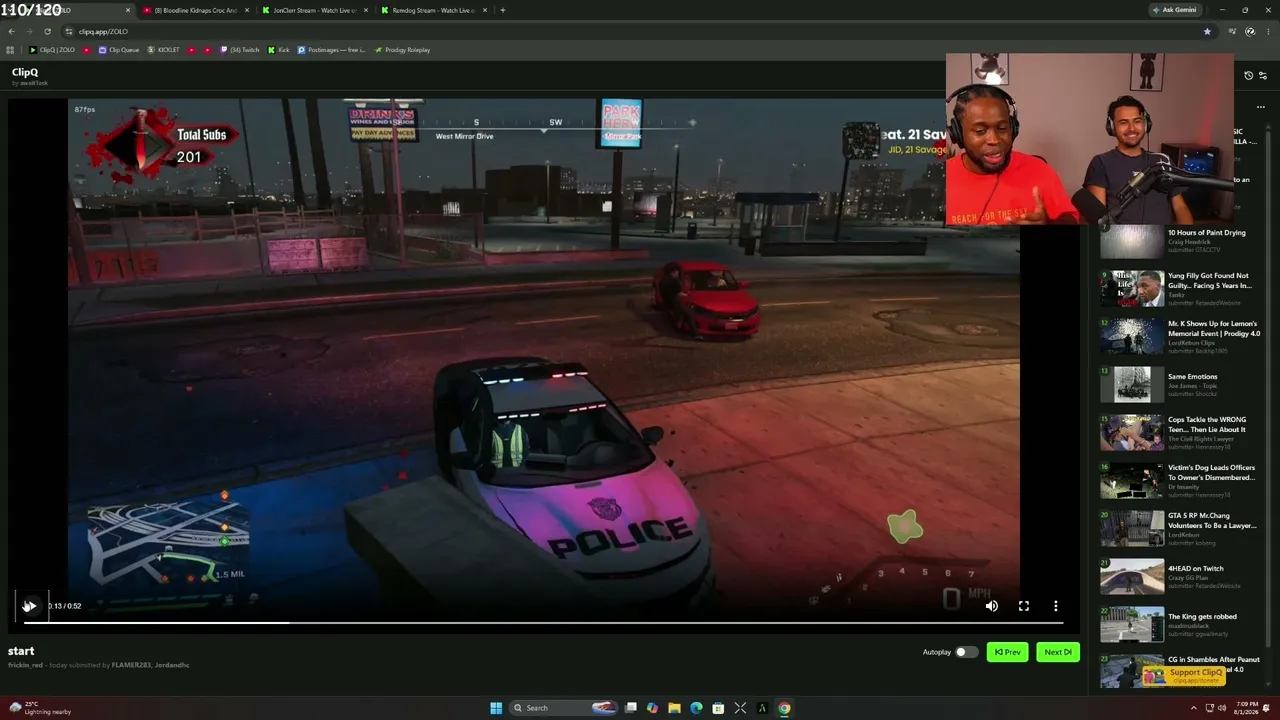Reload the current page
This screenshot has width=1280, height=720.
[49, 31]
